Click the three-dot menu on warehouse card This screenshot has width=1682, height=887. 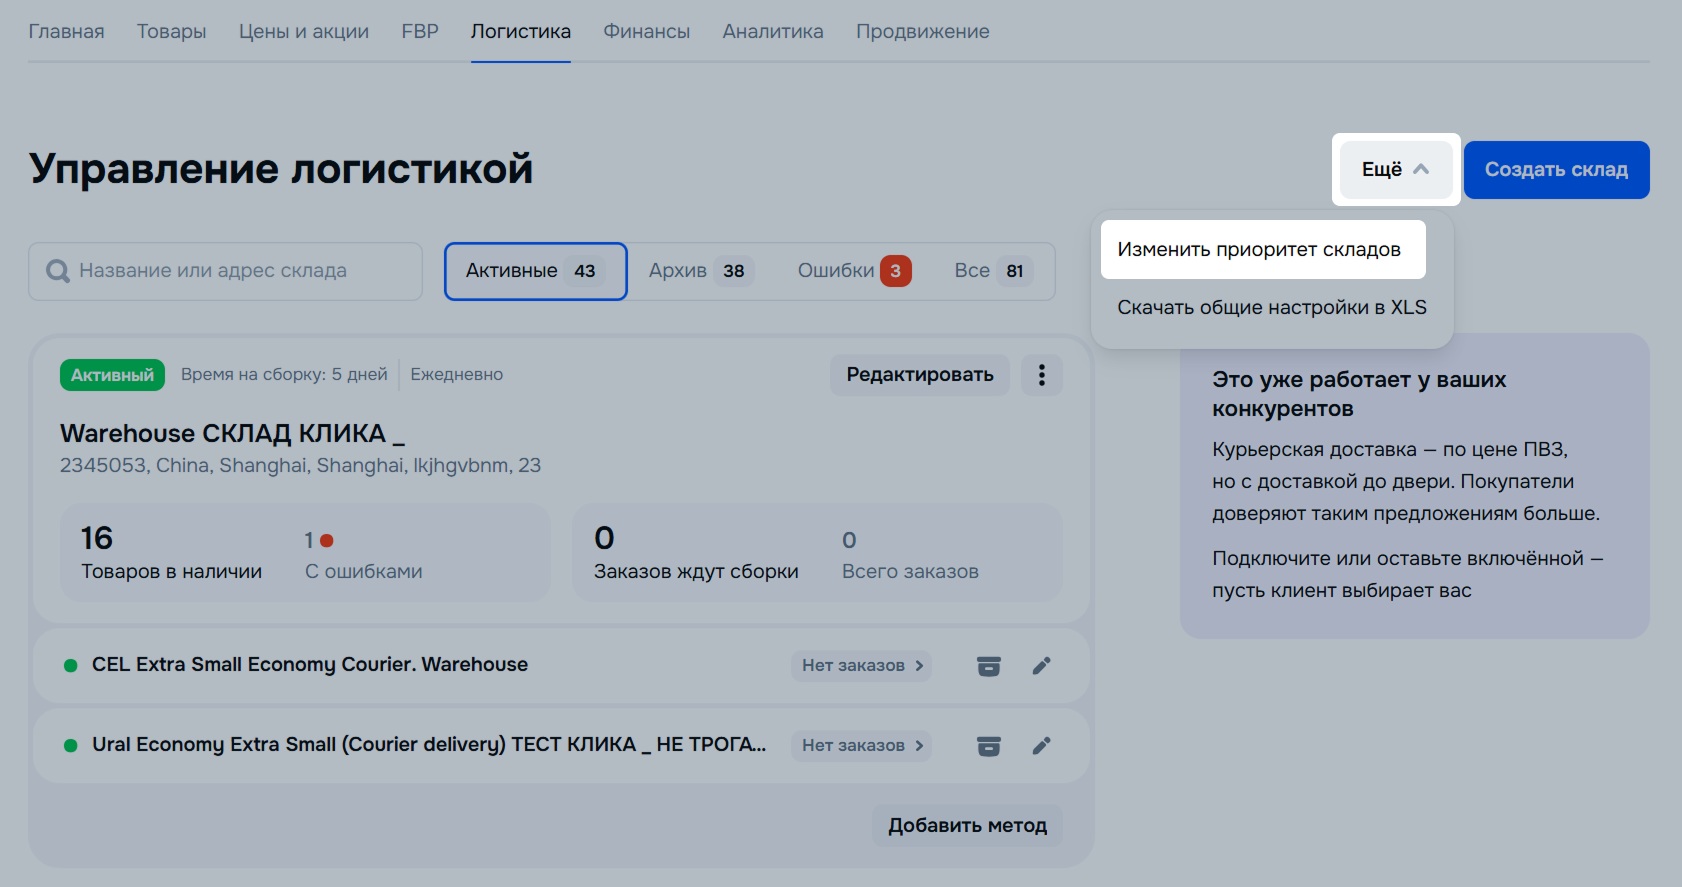click(x=1041, y=375)
